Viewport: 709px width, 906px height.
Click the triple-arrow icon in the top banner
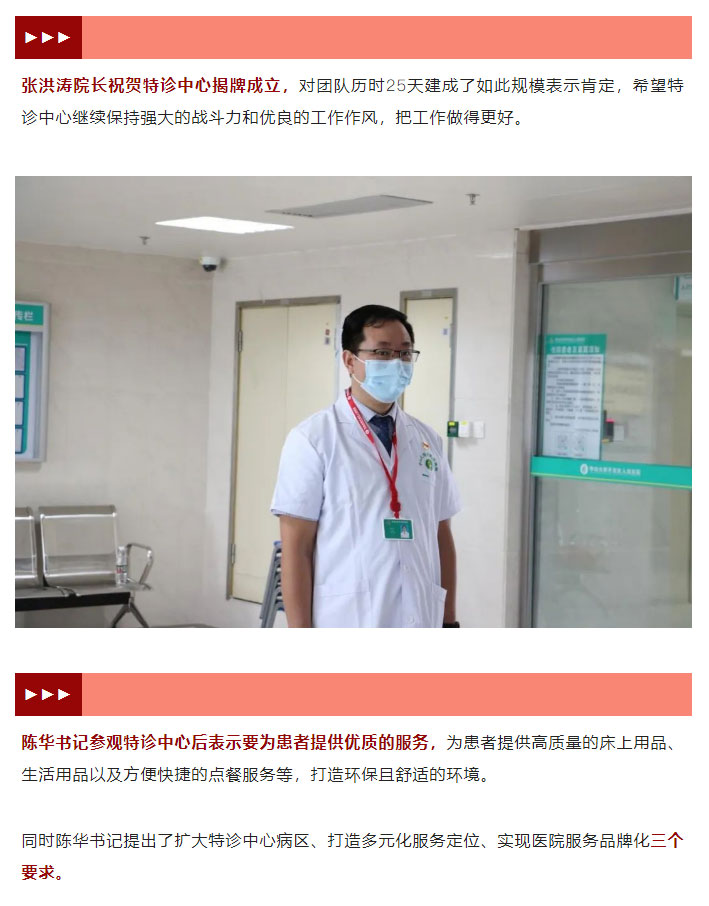coord(48,38)
